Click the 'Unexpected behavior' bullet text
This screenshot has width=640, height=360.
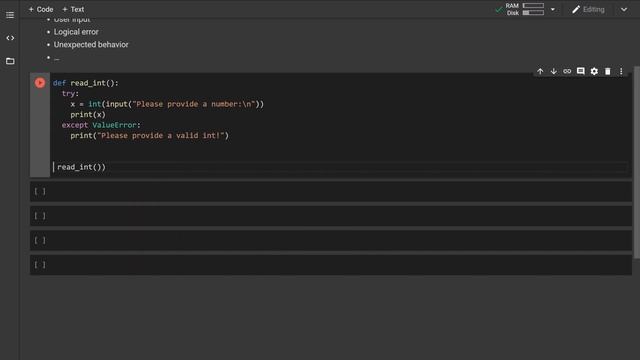[x=91, y=44]
